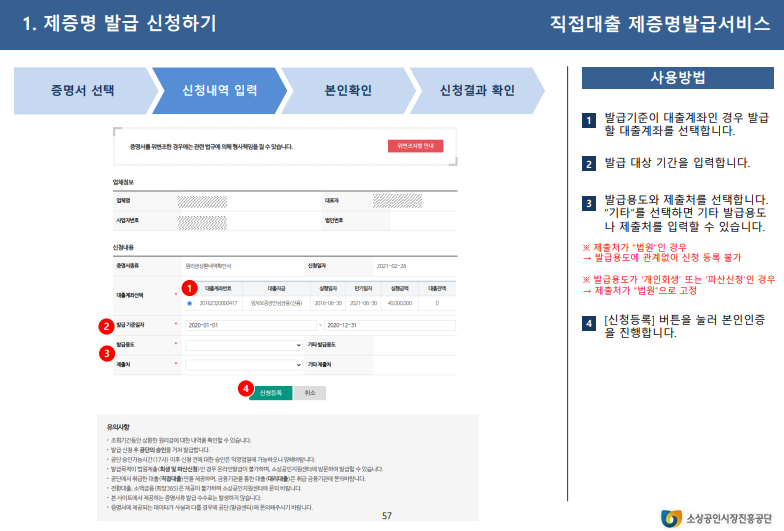The height and width of the screenshot is (531, 784).
Task: Click the 대출계좌번호 column header
Action: 218,288
